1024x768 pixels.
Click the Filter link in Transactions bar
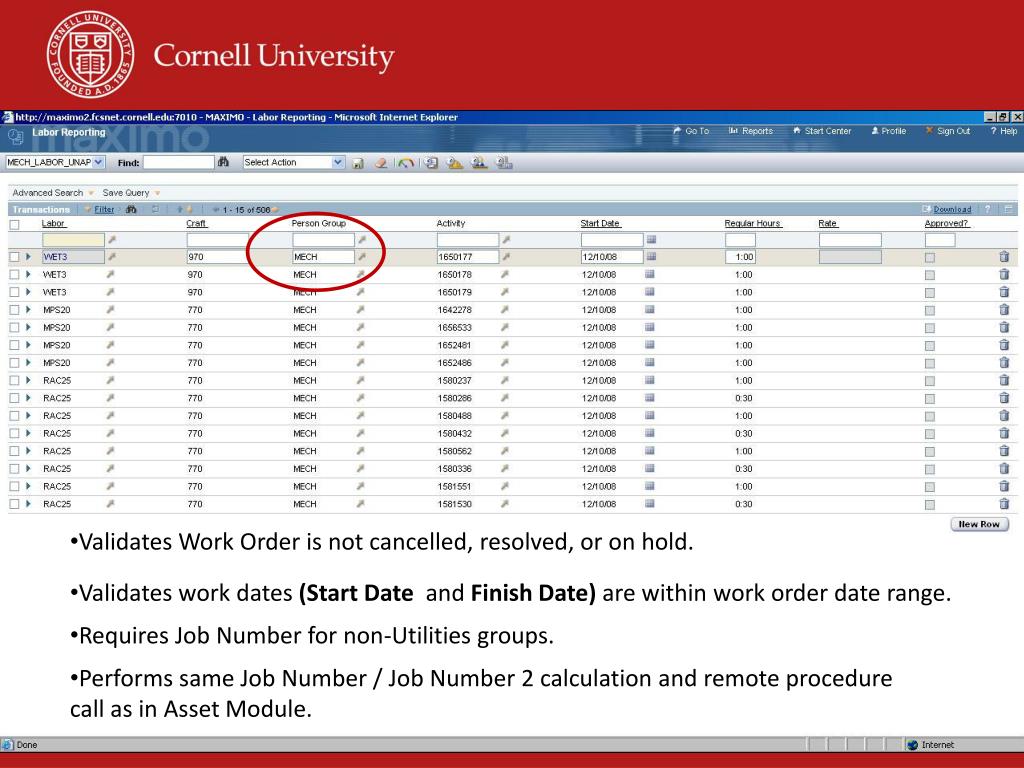click(x=104, y=210)
